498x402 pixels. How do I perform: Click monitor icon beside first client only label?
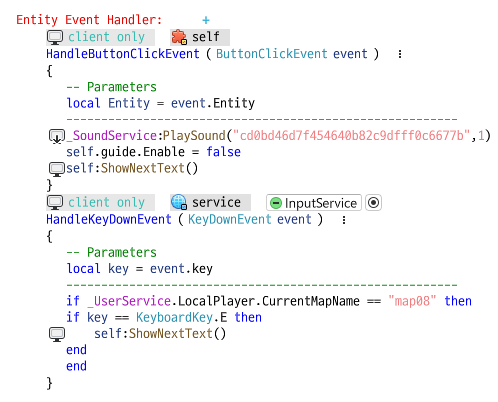click(55, 37)
